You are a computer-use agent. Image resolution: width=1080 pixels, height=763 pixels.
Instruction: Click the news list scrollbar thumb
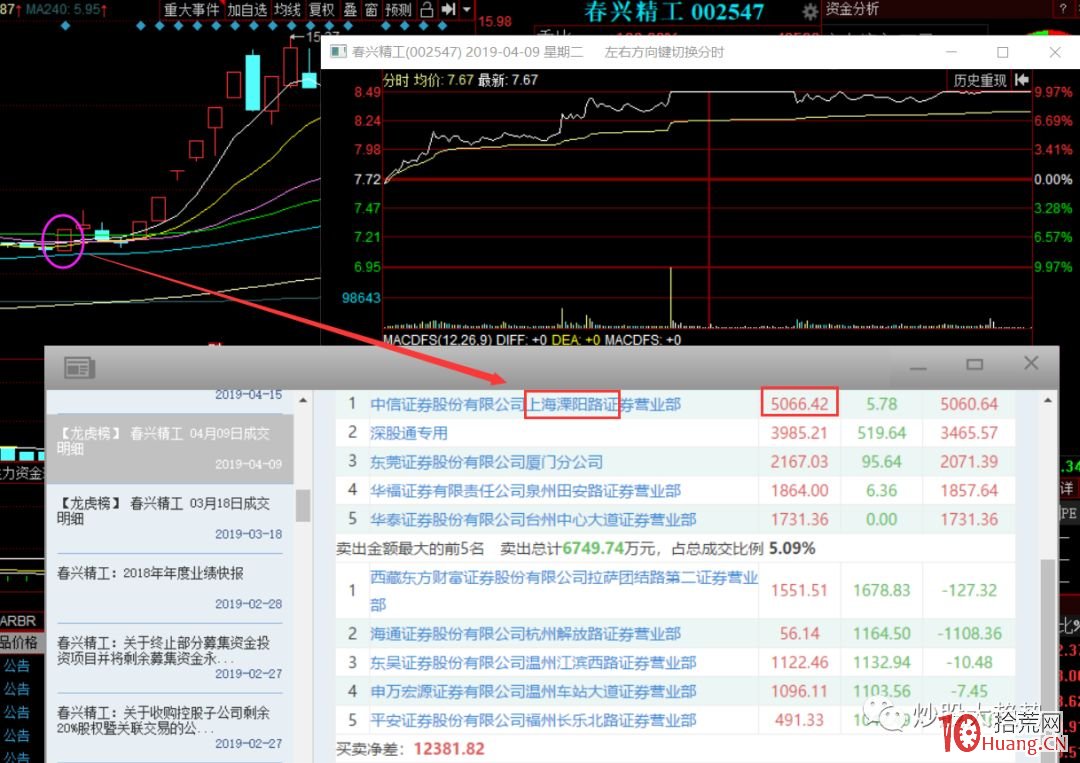tap(303, 505)
